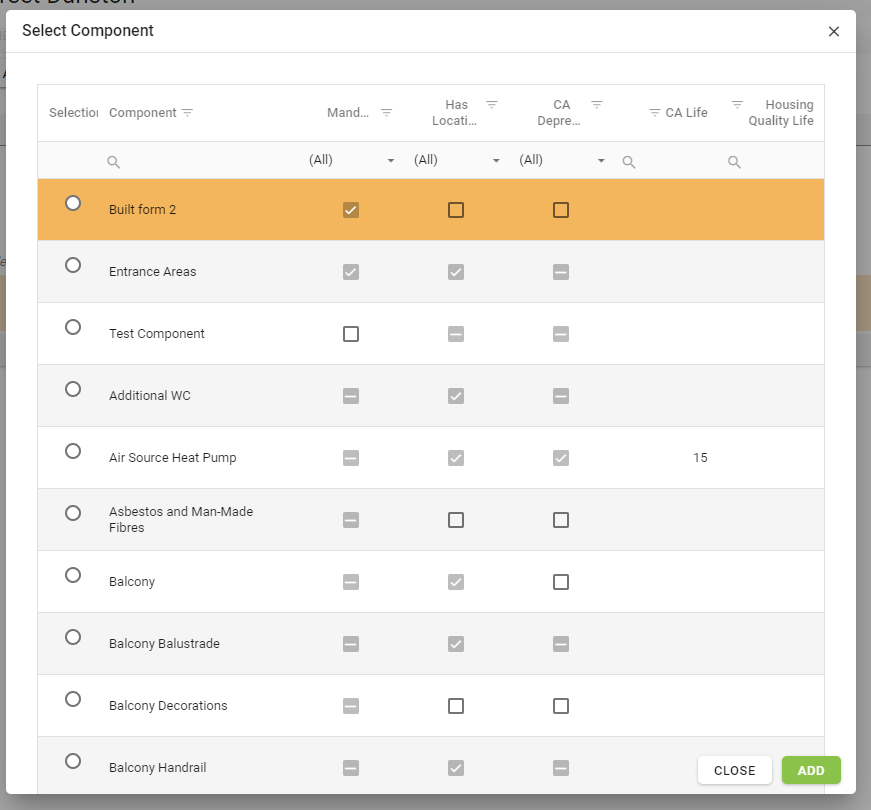This screenshot has width=871, height=810.
Task: Sort by the Component column header
Action: [x=142, y=113]
